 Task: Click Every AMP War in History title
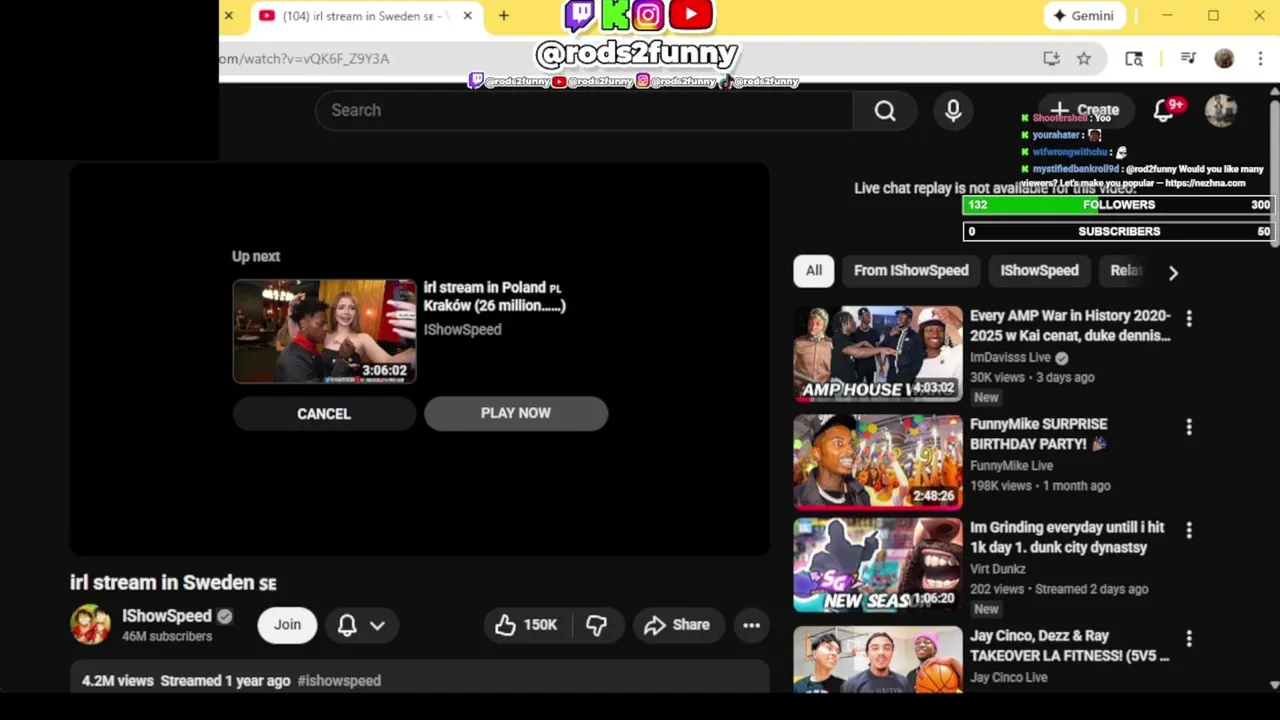[1070, 326]
